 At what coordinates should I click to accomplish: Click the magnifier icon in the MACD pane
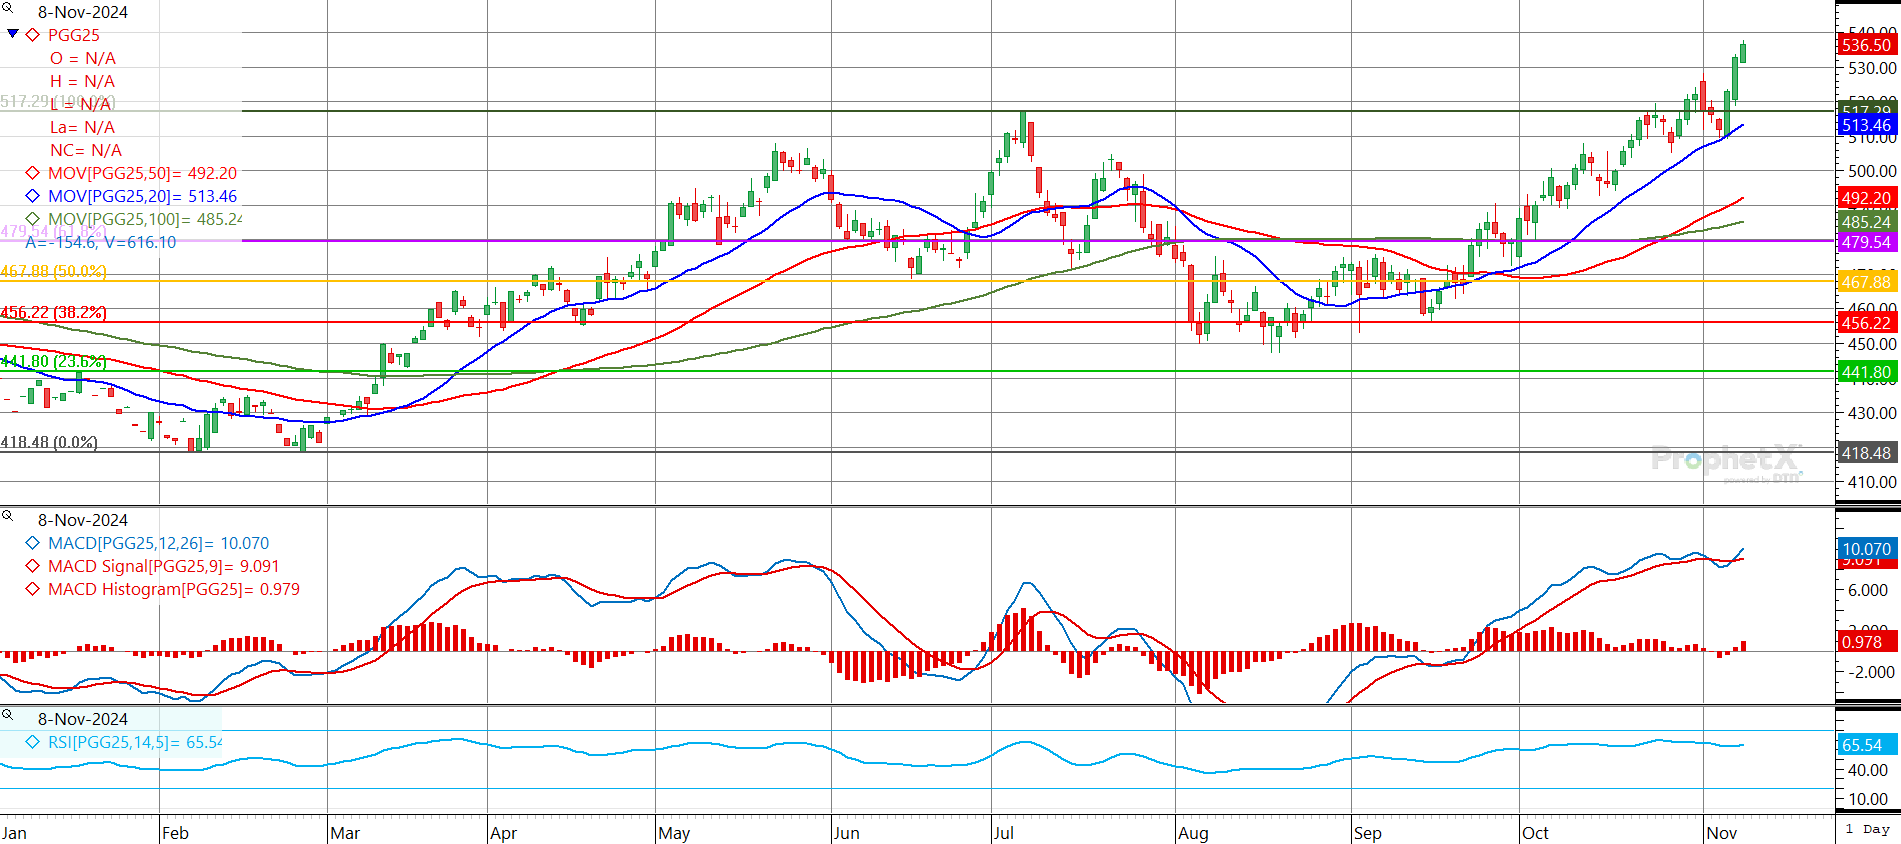(x=7, y=516)
